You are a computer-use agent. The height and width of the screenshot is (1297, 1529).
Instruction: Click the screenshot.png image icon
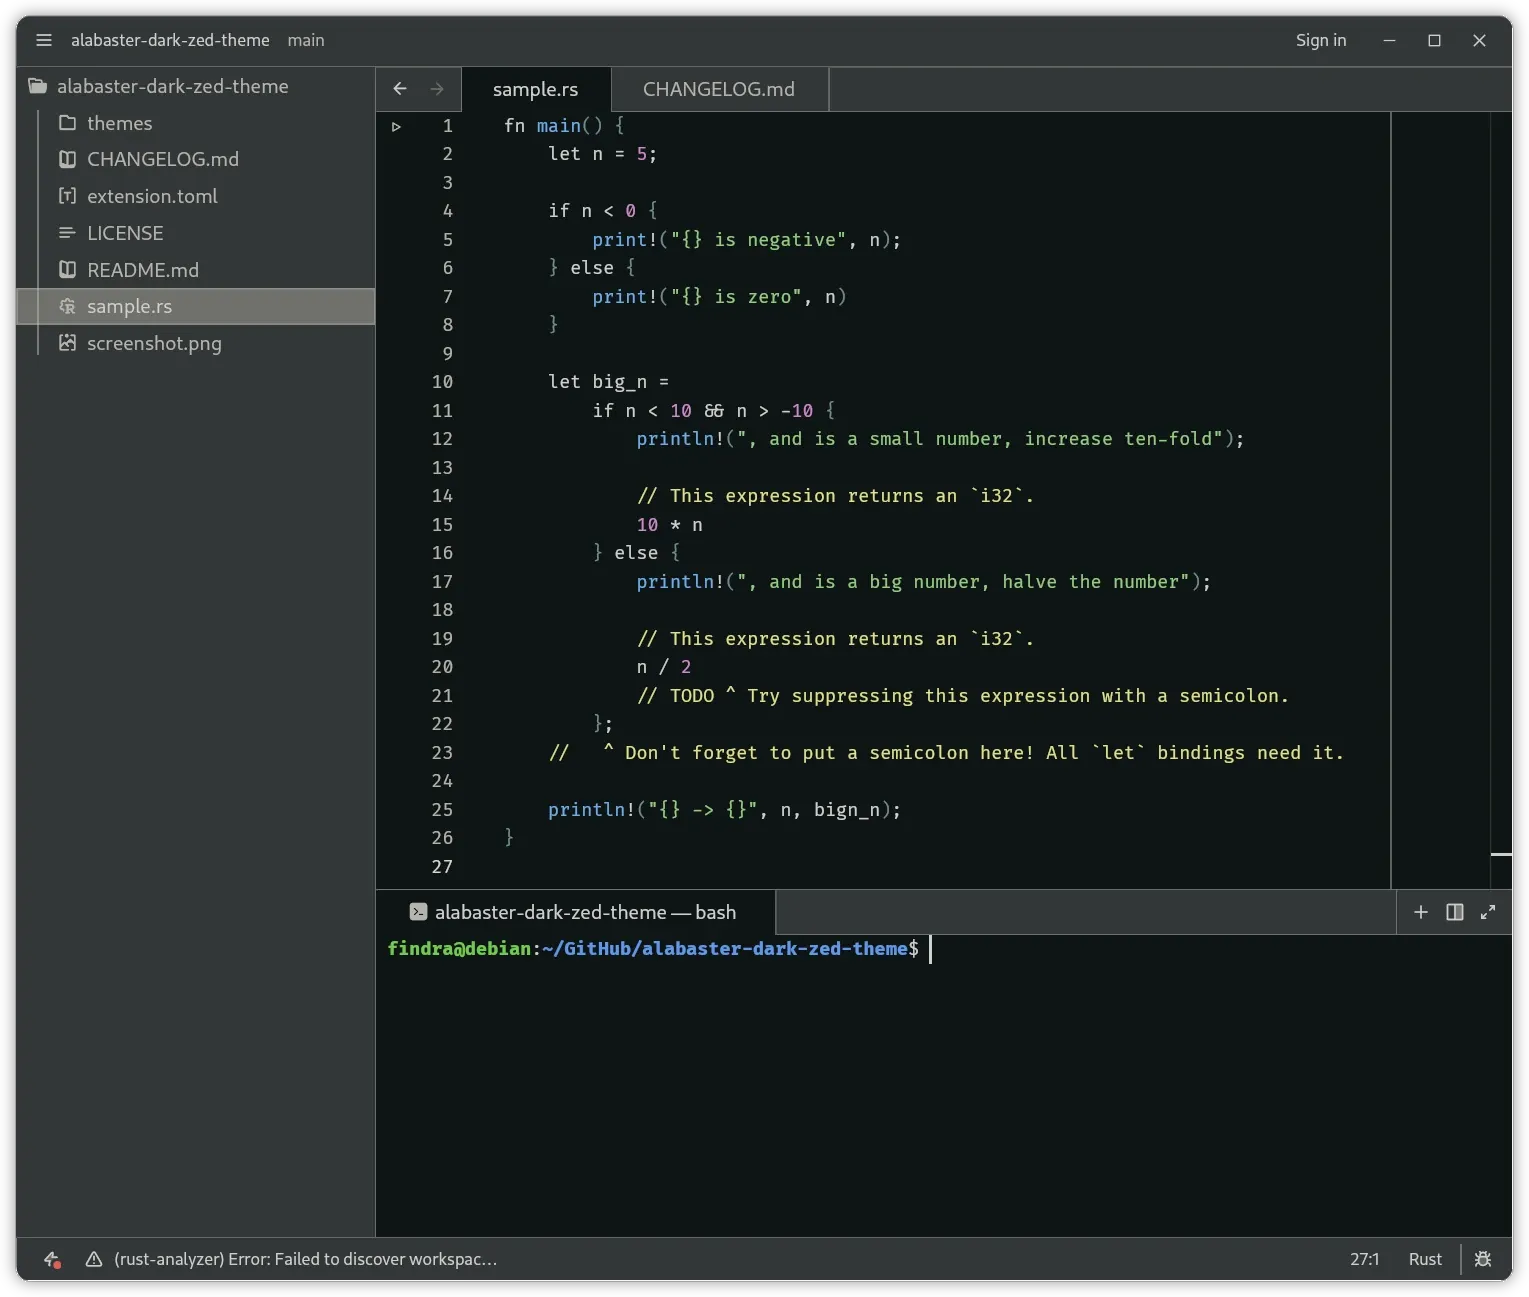67,343
